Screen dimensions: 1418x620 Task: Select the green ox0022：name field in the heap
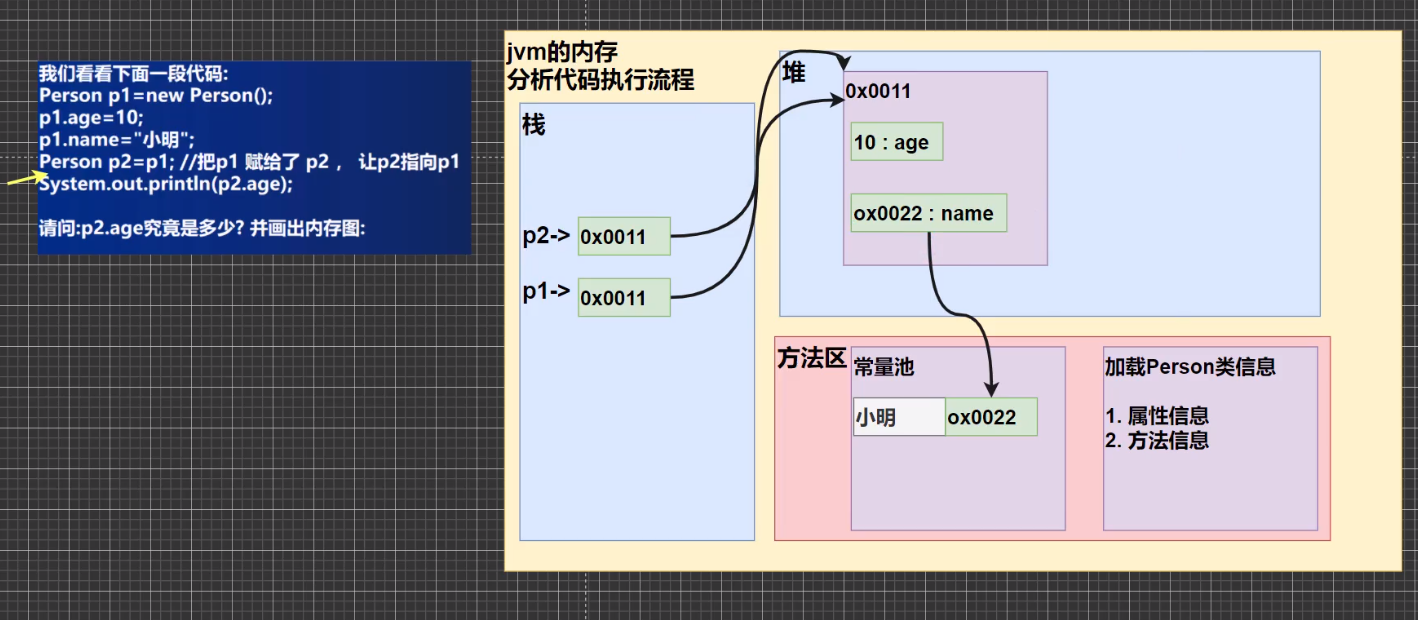[927, 212]
